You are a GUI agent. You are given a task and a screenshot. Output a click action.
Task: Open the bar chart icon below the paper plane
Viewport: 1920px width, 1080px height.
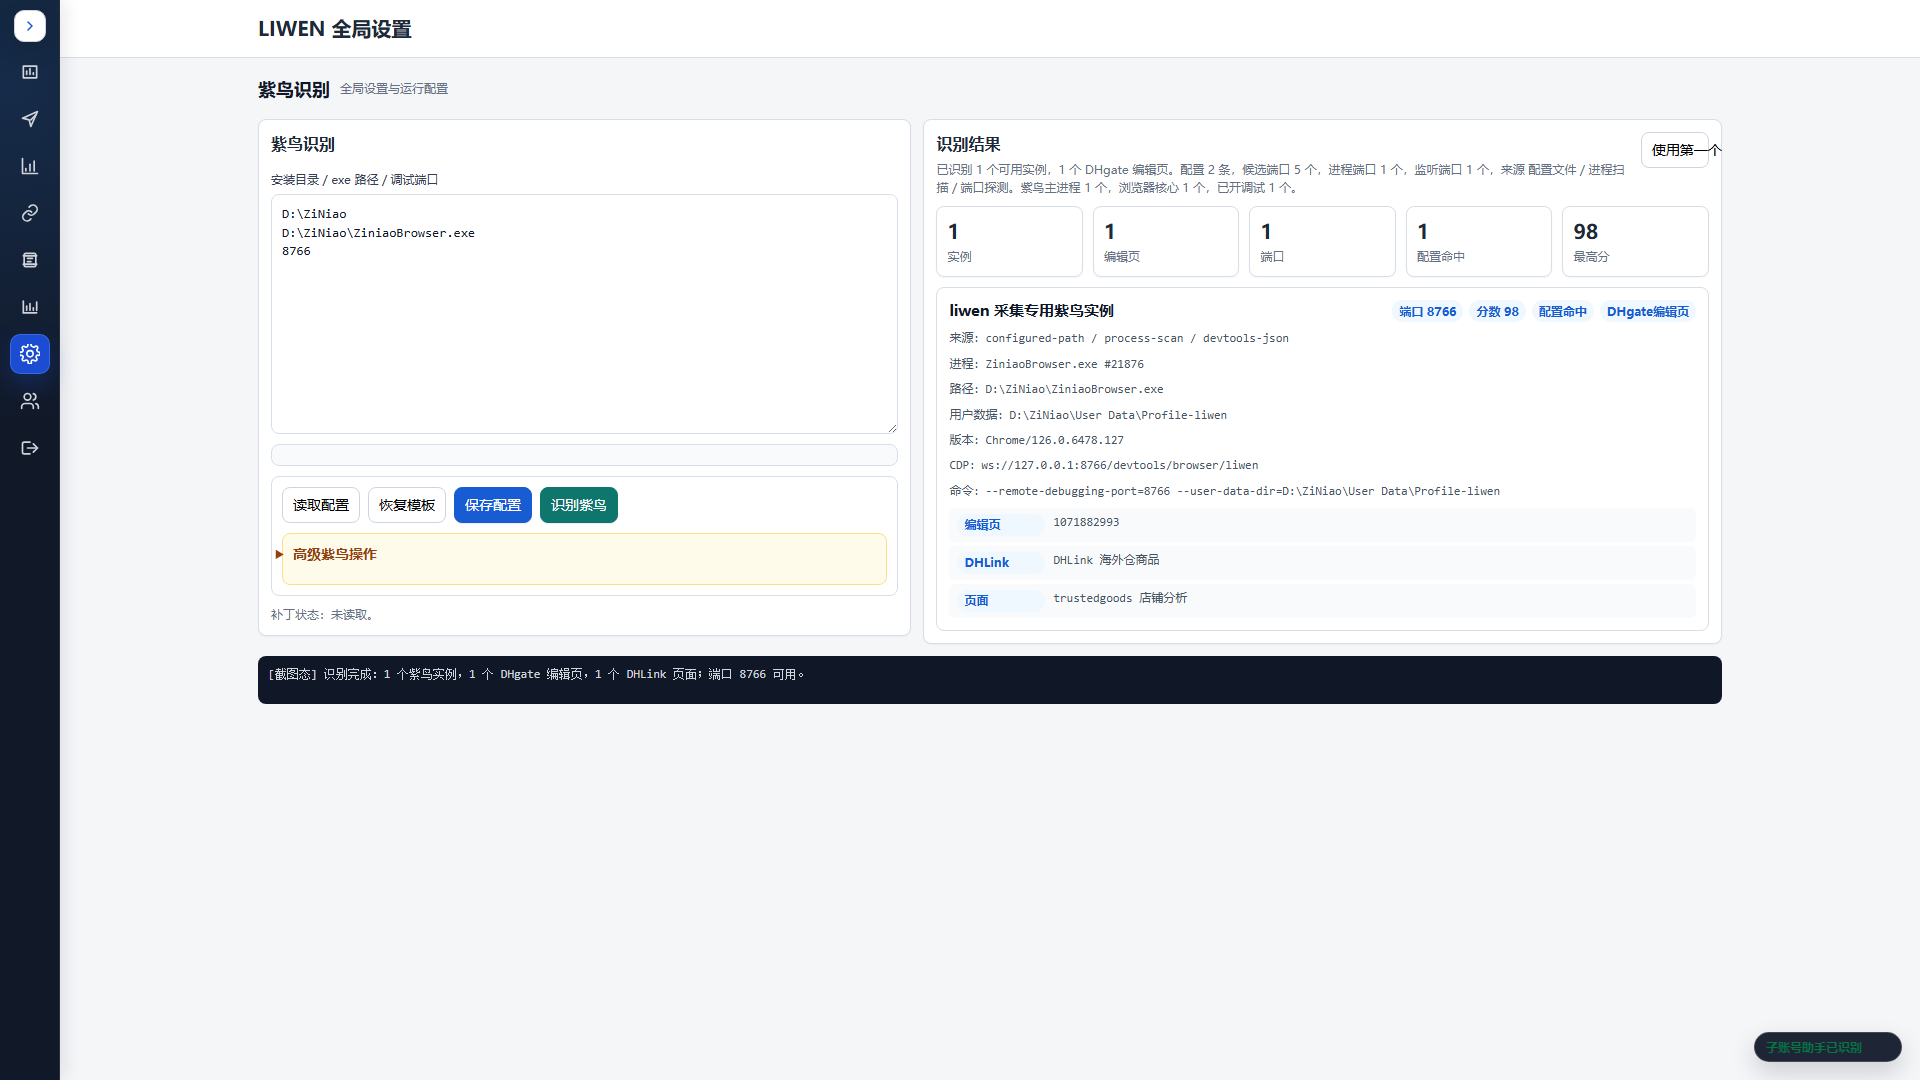(30, 166)
